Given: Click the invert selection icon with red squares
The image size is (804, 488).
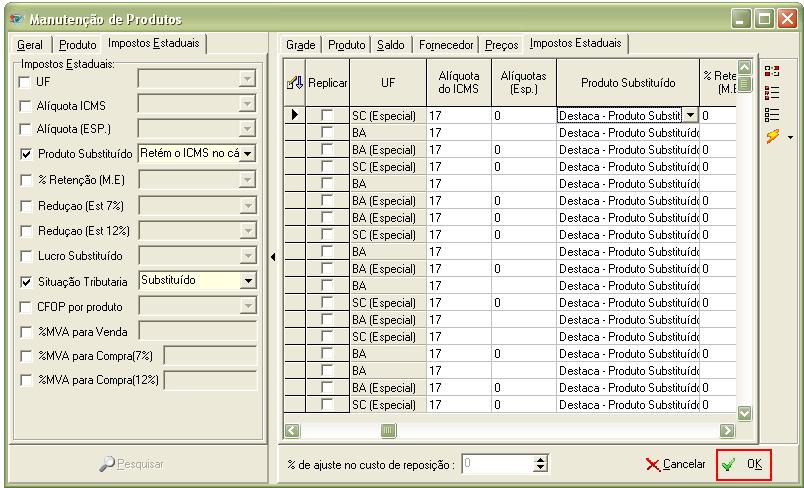Looking at the screenshot, I should pos(772,71).
